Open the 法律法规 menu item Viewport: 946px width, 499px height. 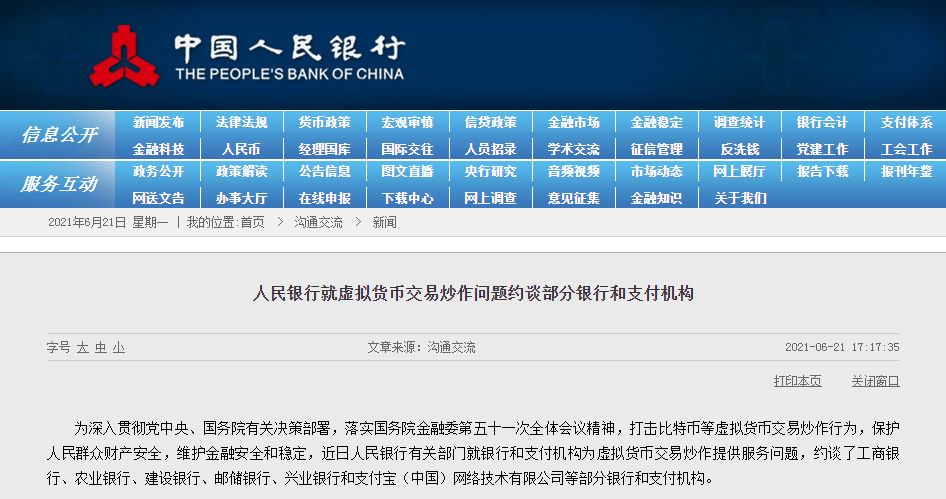point(241,122)
